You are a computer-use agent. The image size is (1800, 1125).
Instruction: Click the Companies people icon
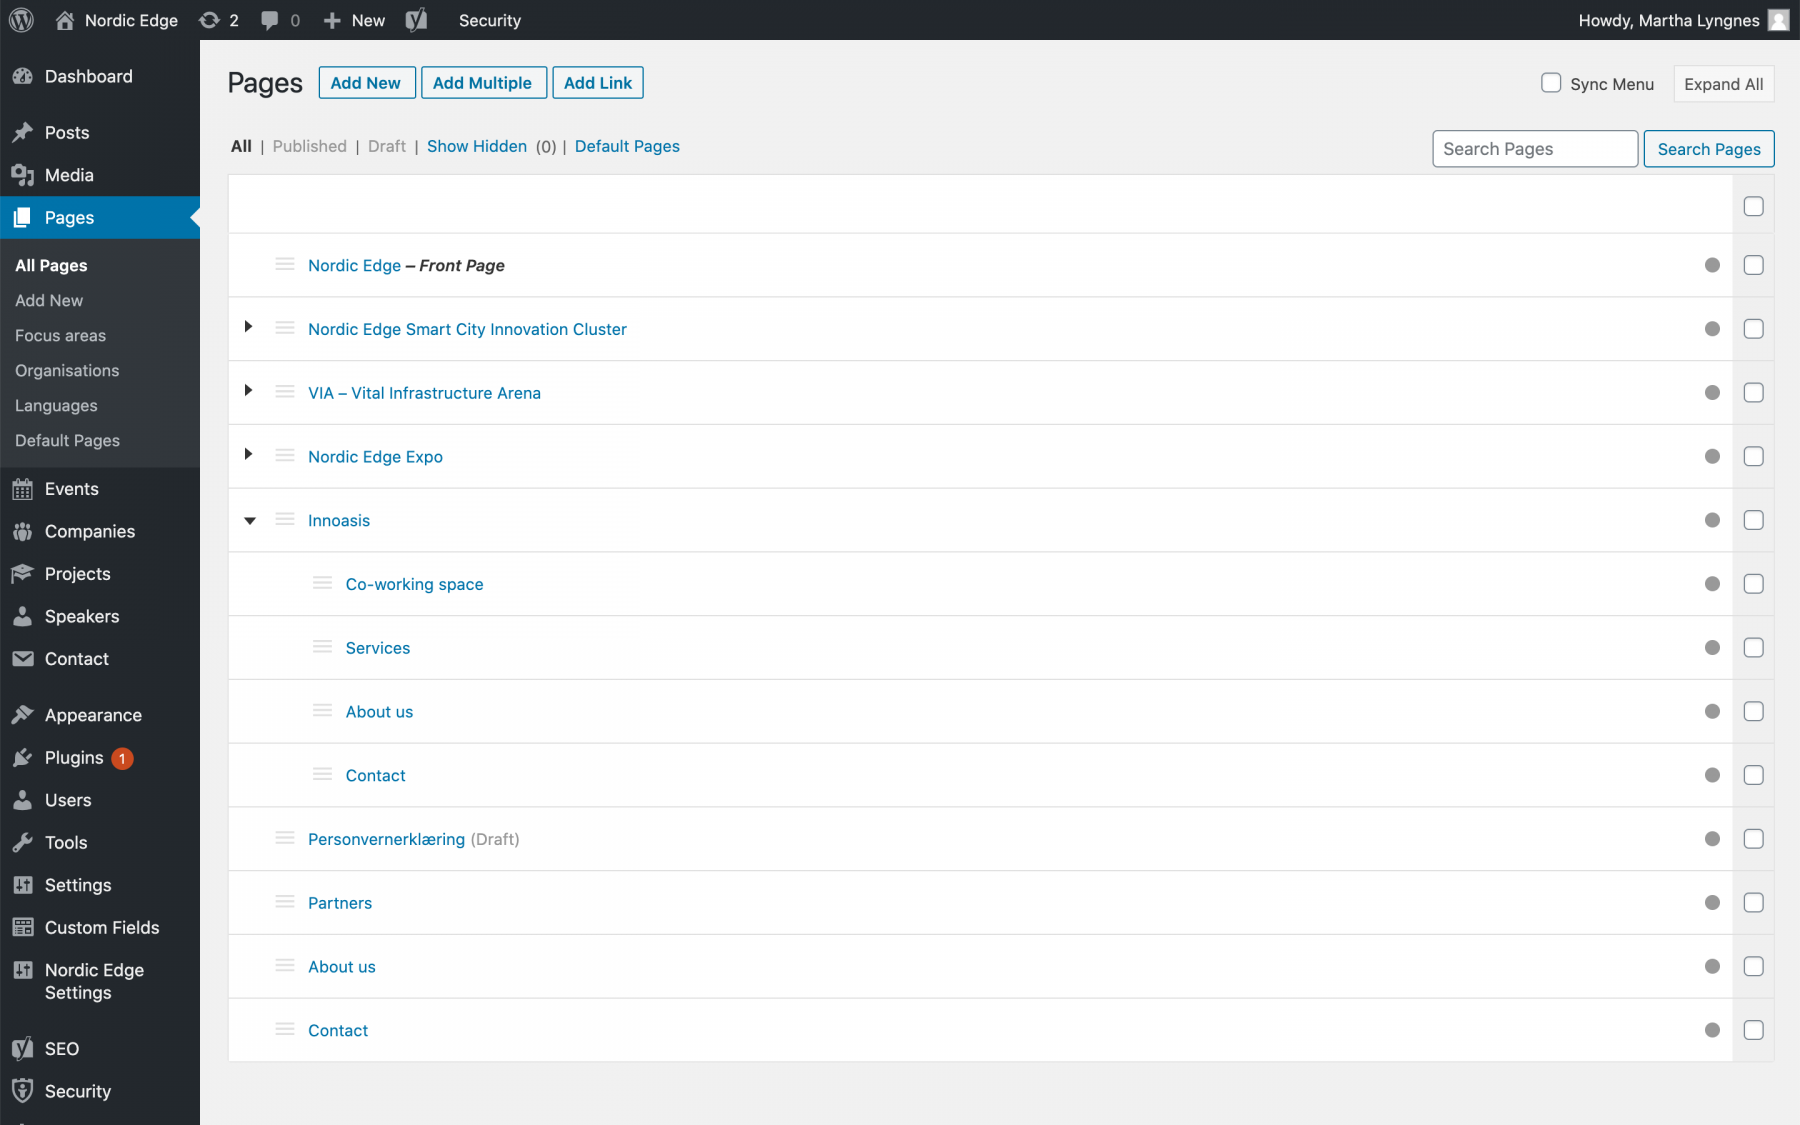tap(23, 531)
